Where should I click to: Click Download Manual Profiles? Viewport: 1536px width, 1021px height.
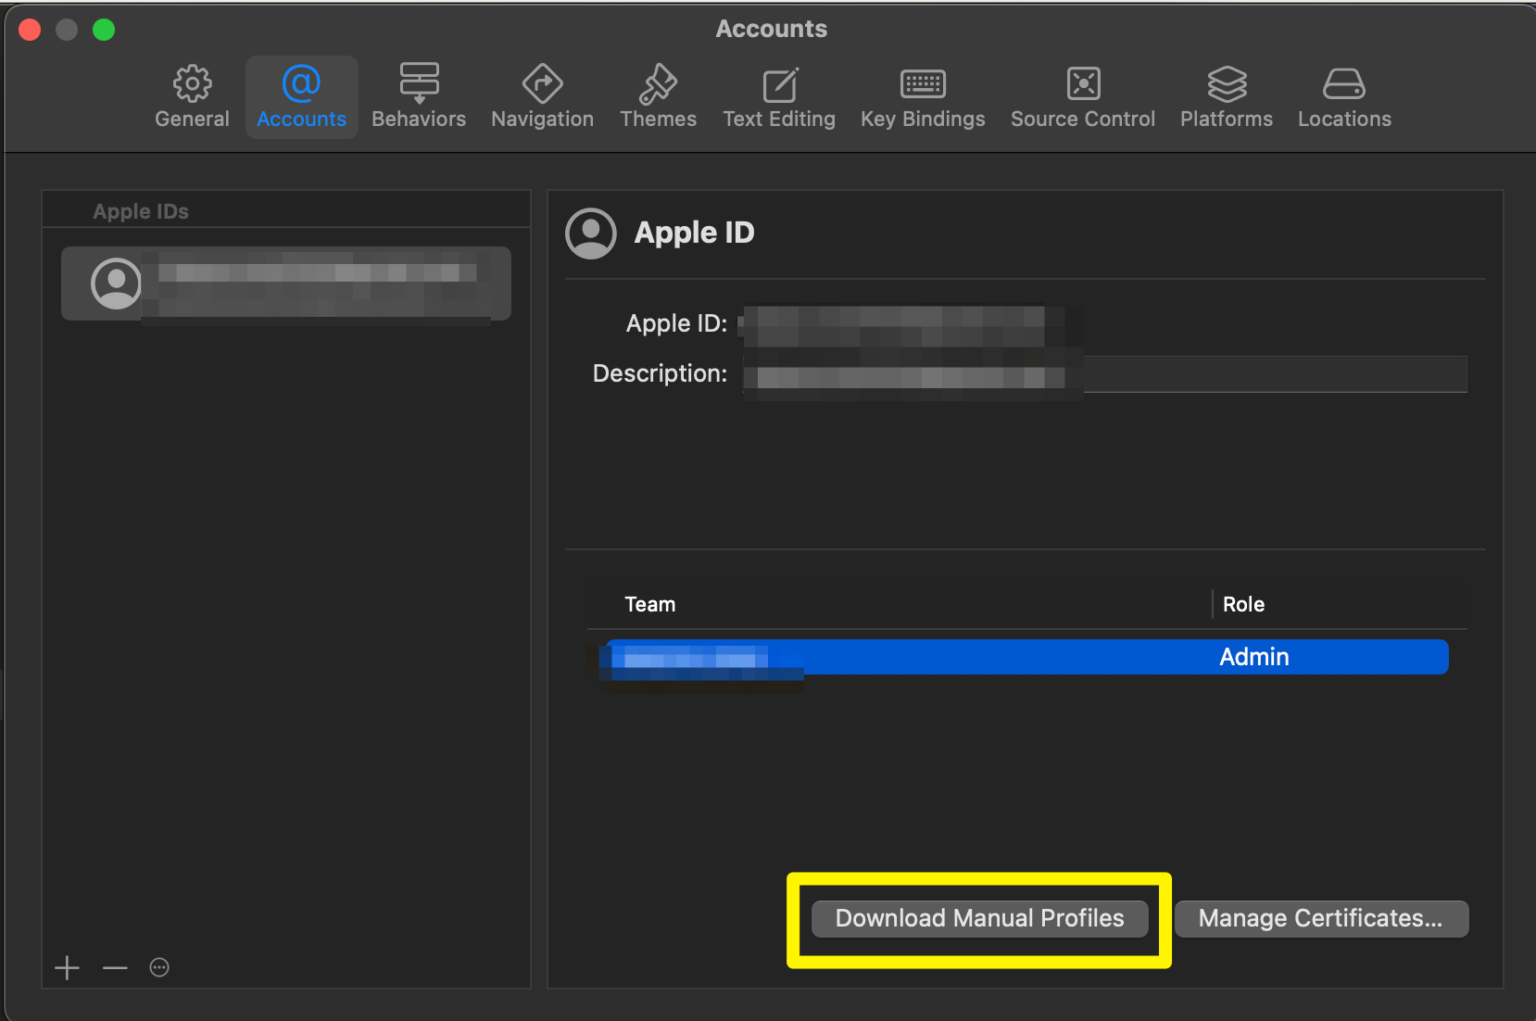click(x=979, y=918)
